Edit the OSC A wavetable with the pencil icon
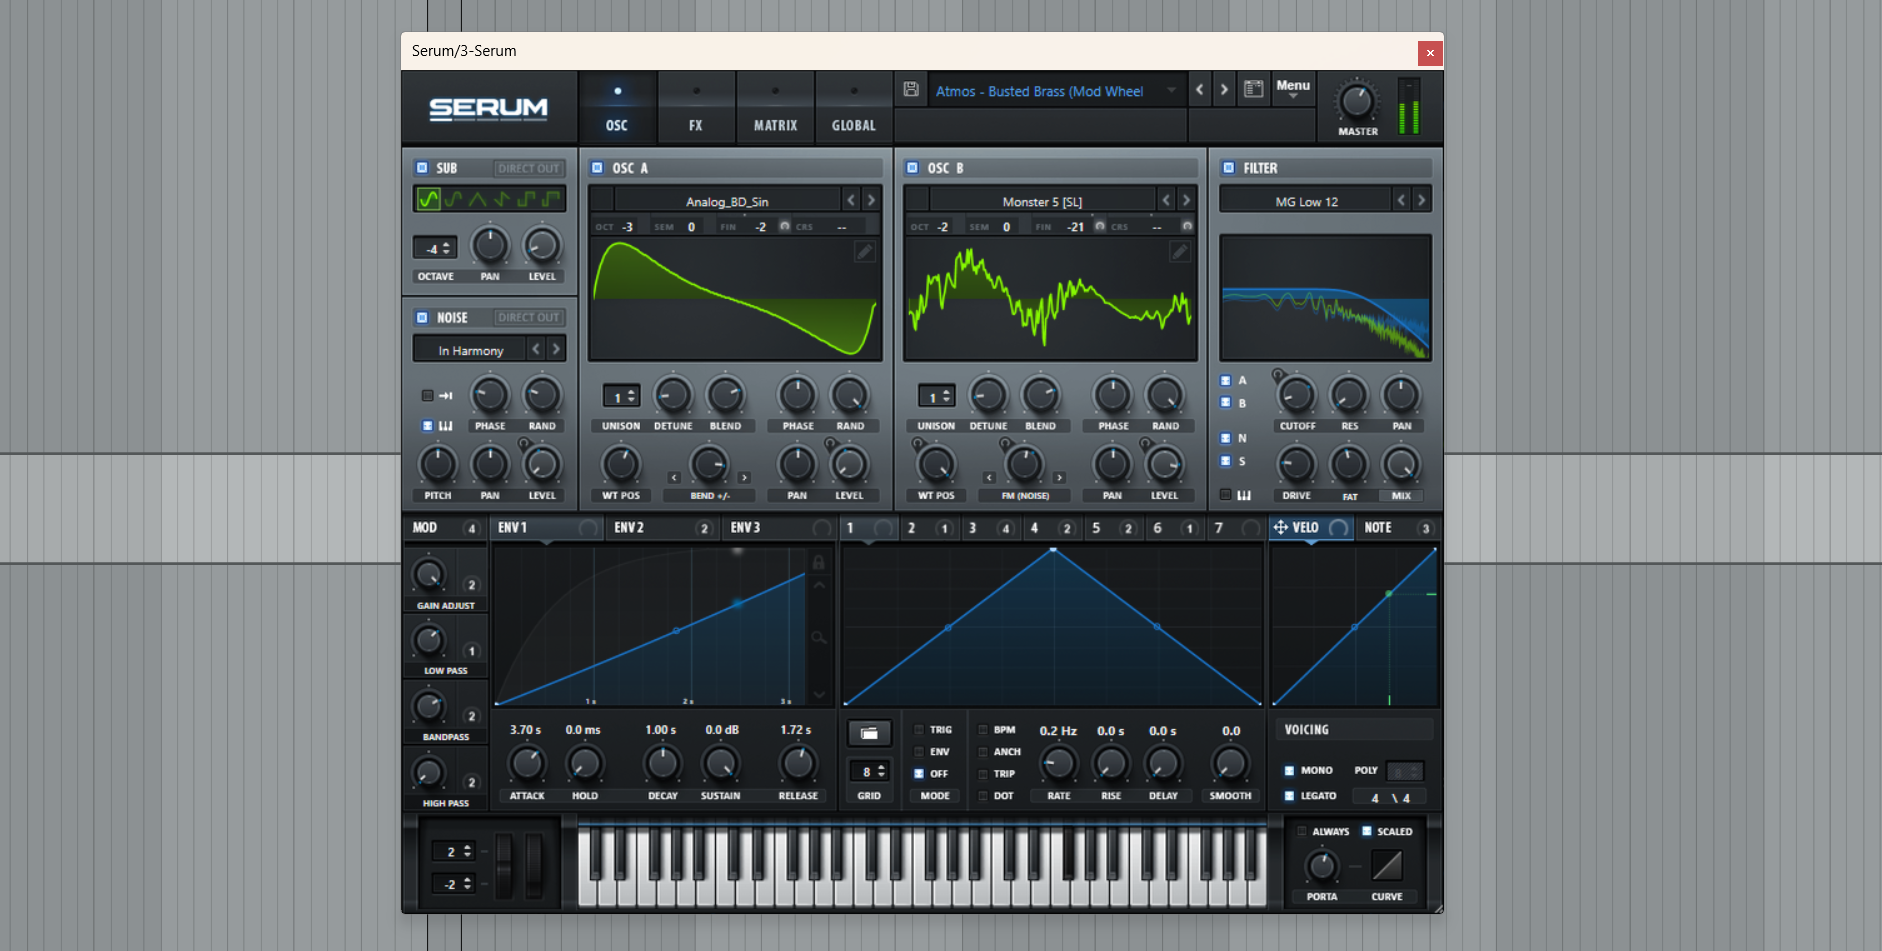 [864, 251]
